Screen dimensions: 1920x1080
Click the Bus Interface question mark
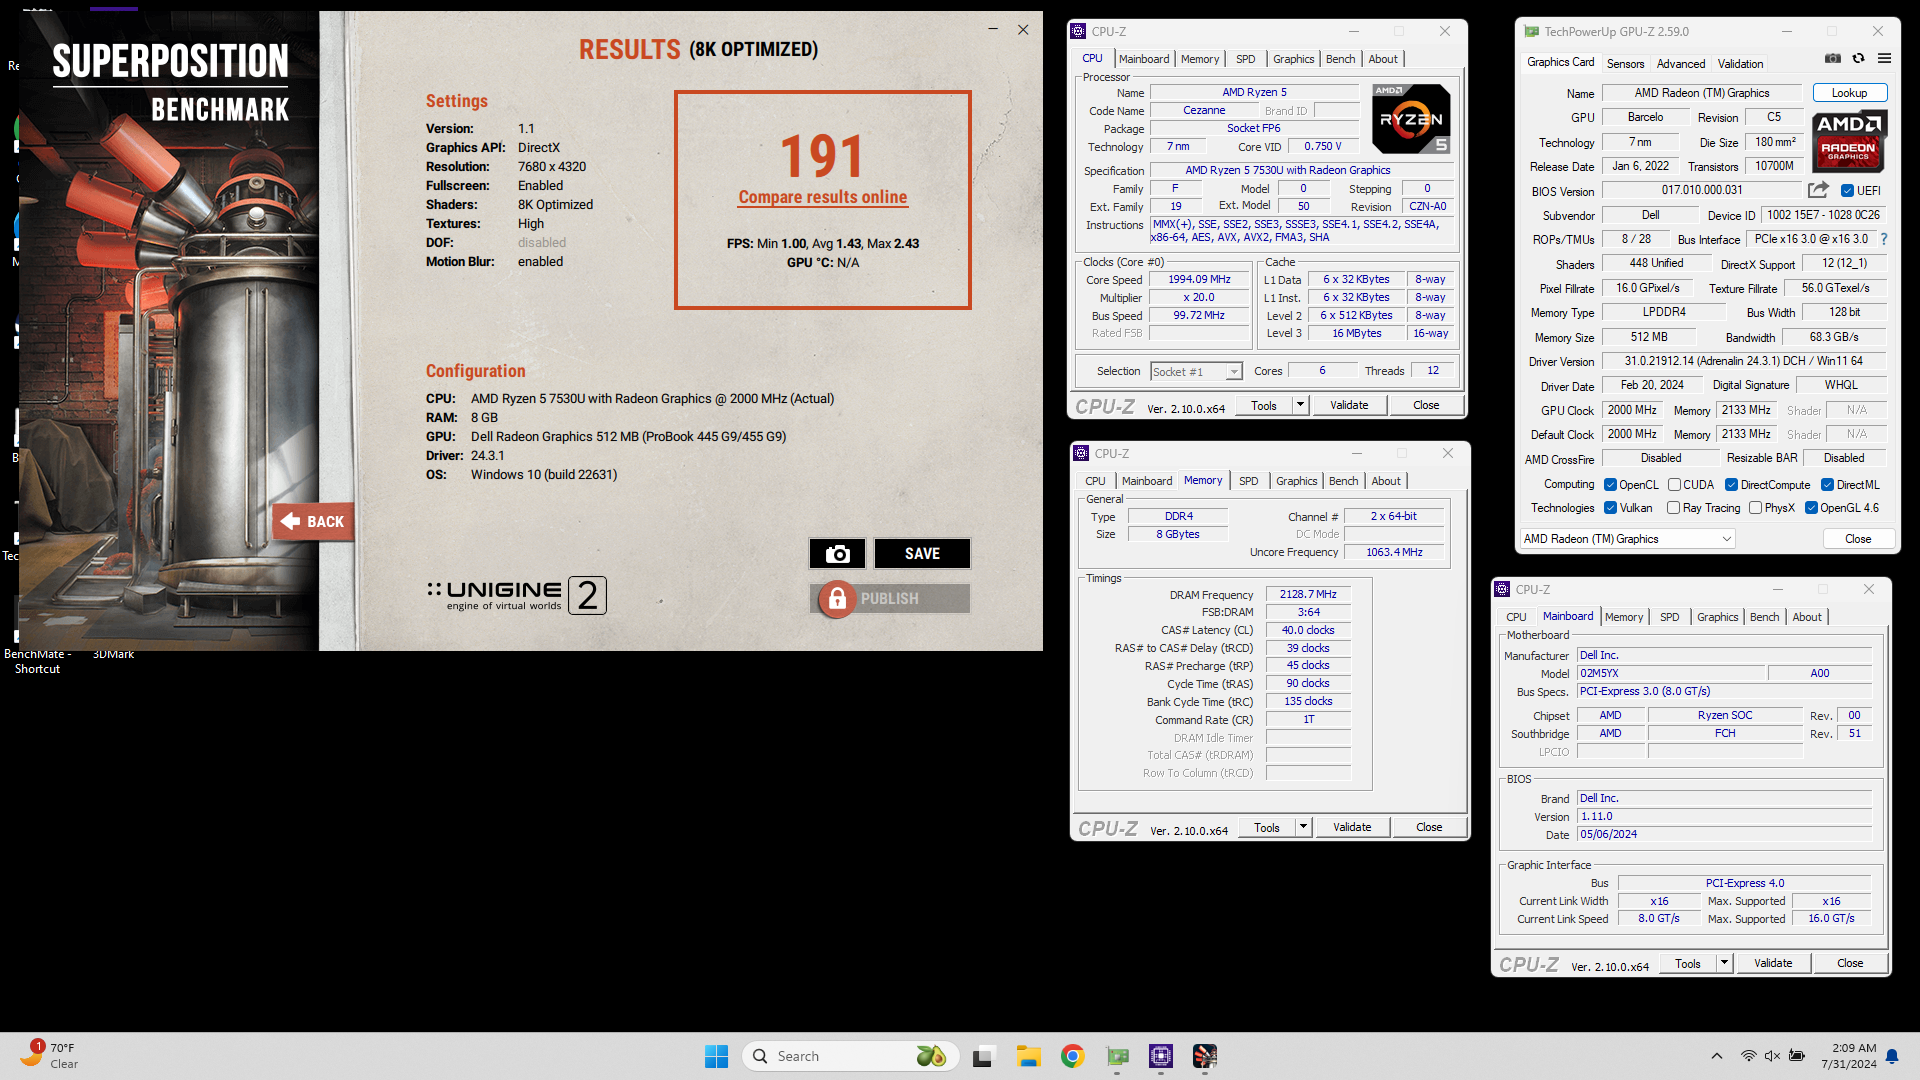pyautogui.click(x=1884, y=240)
